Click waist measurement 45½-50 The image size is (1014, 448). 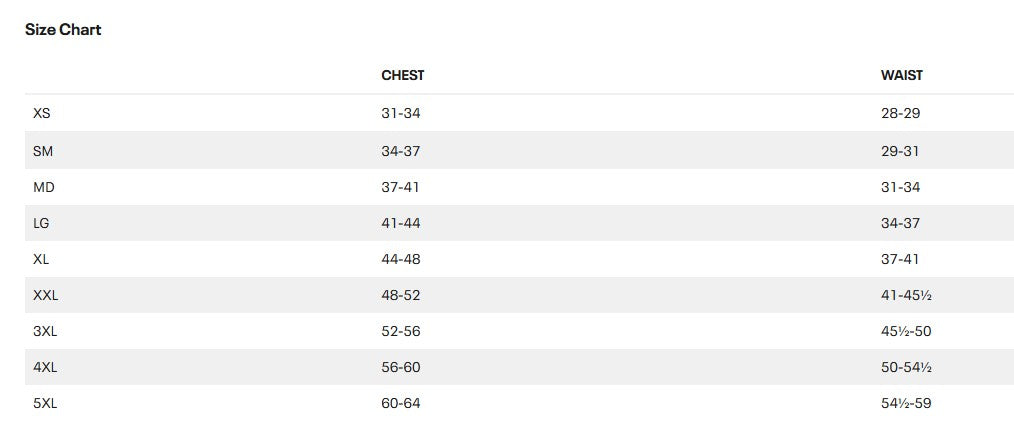pyautogui.click(x=906, y=331)
